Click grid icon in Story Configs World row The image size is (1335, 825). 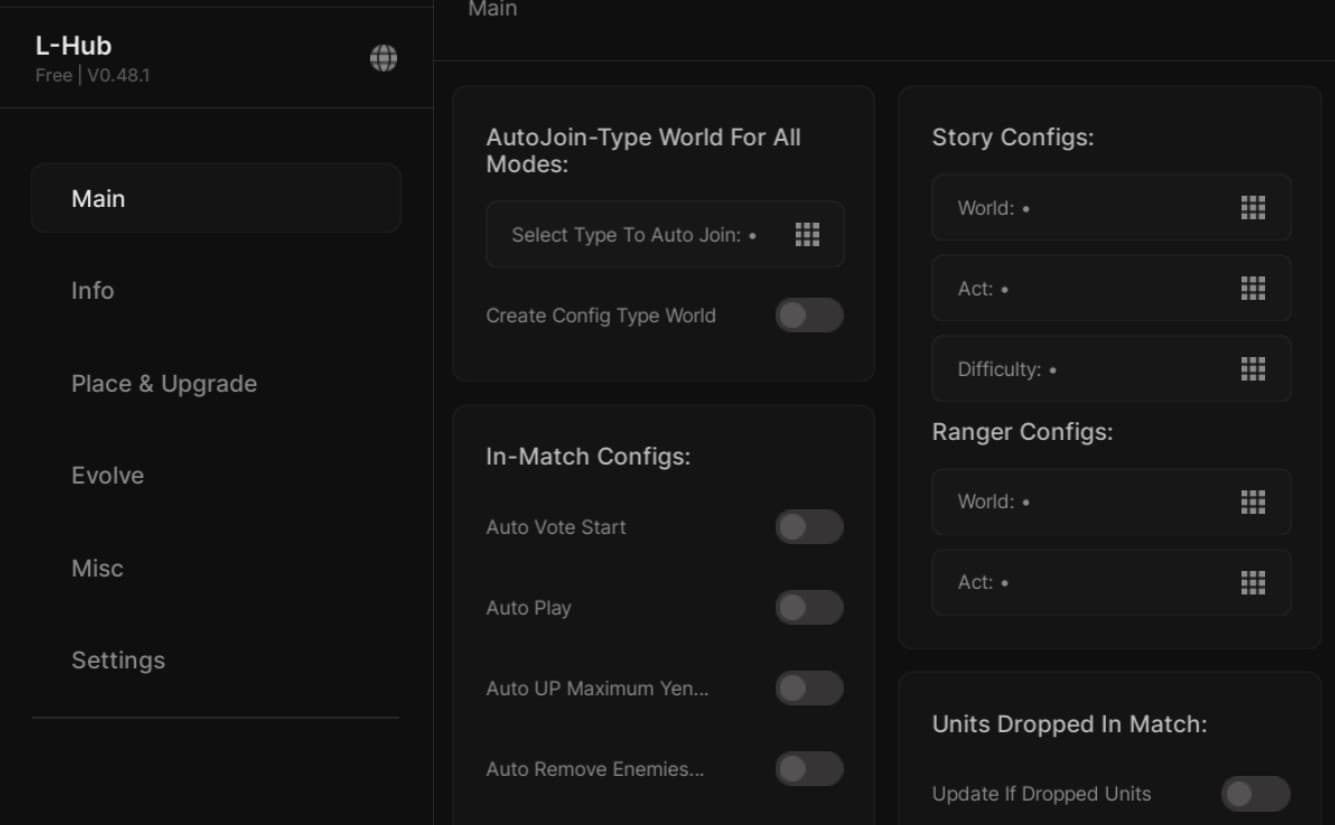pos(1253,208)
